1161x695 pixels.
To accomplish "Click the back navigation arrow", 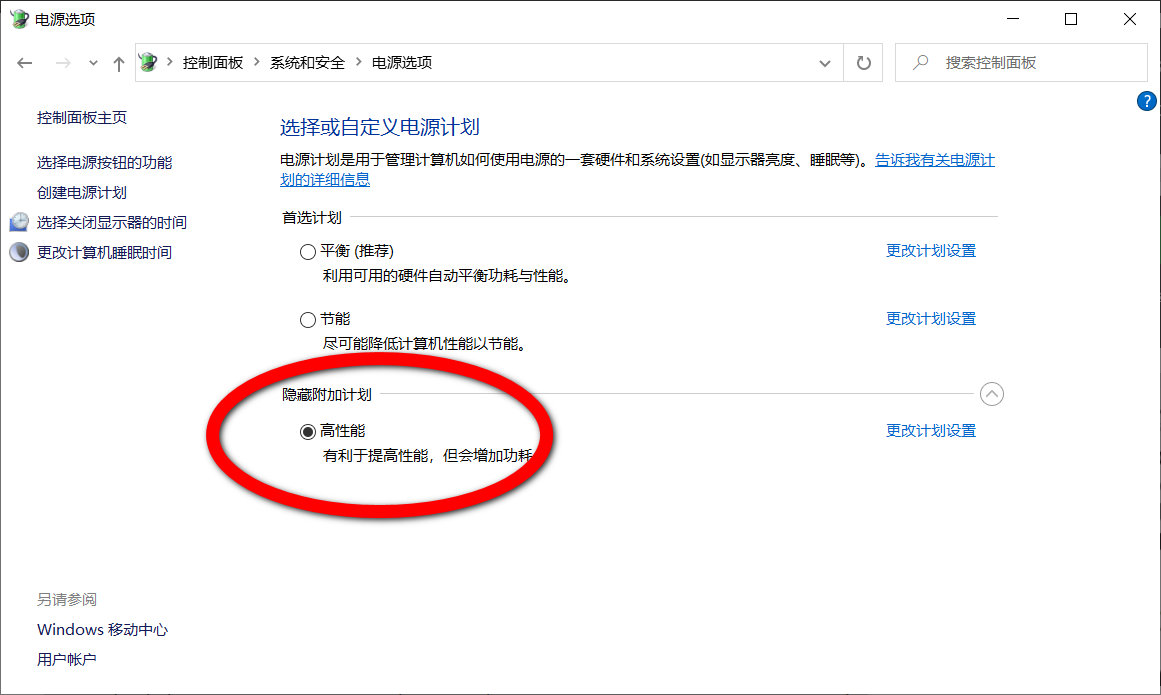I will tap(25, 62).
